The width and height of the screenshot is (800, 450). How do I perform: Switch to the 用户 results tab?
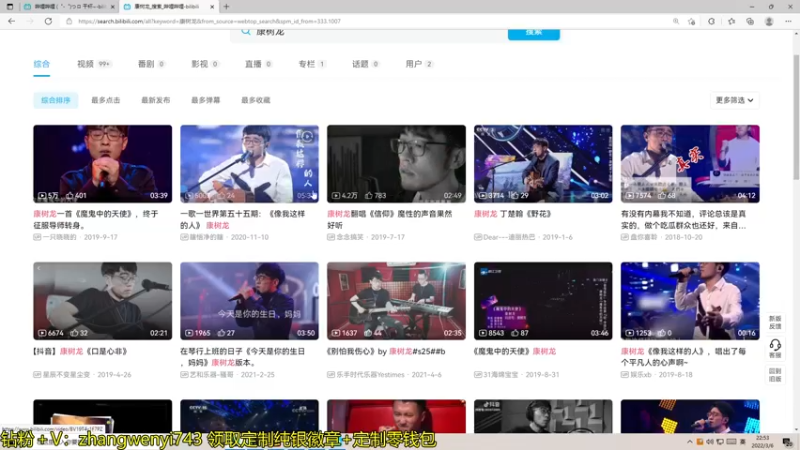419,64
